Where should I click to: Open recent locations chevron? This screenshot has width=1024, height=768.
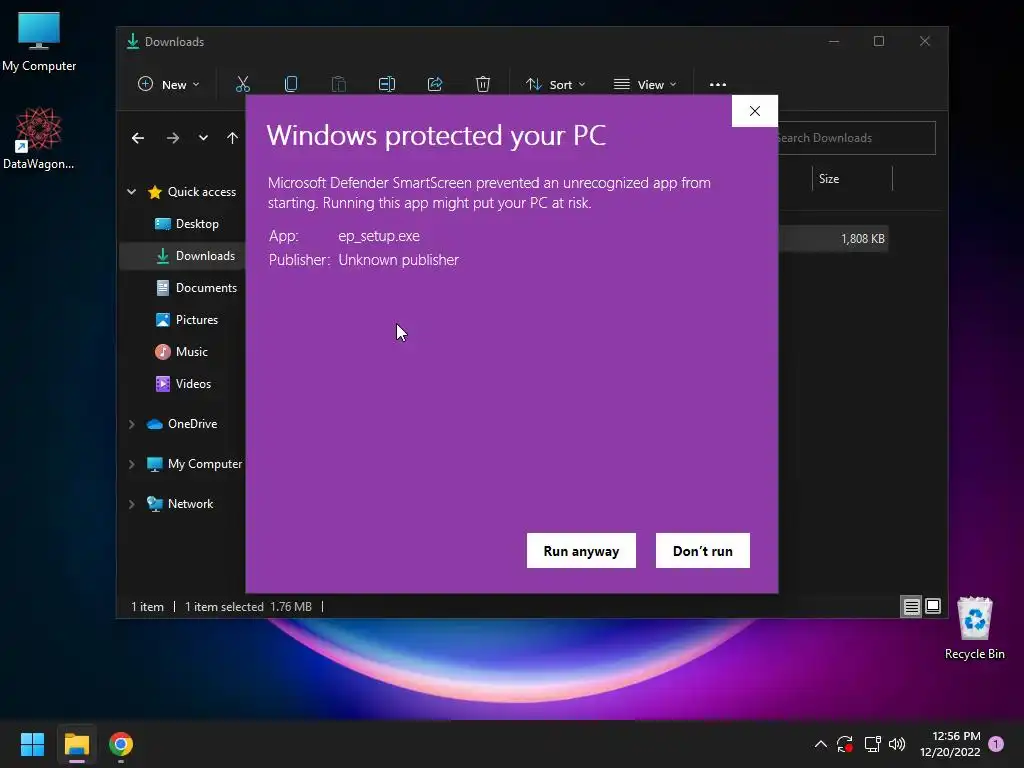(203, 138)
